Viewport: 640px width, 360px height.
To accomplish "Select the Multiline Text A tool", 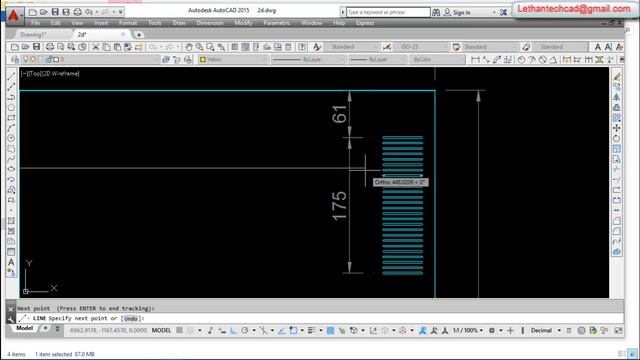I will [x=11, y=262].
